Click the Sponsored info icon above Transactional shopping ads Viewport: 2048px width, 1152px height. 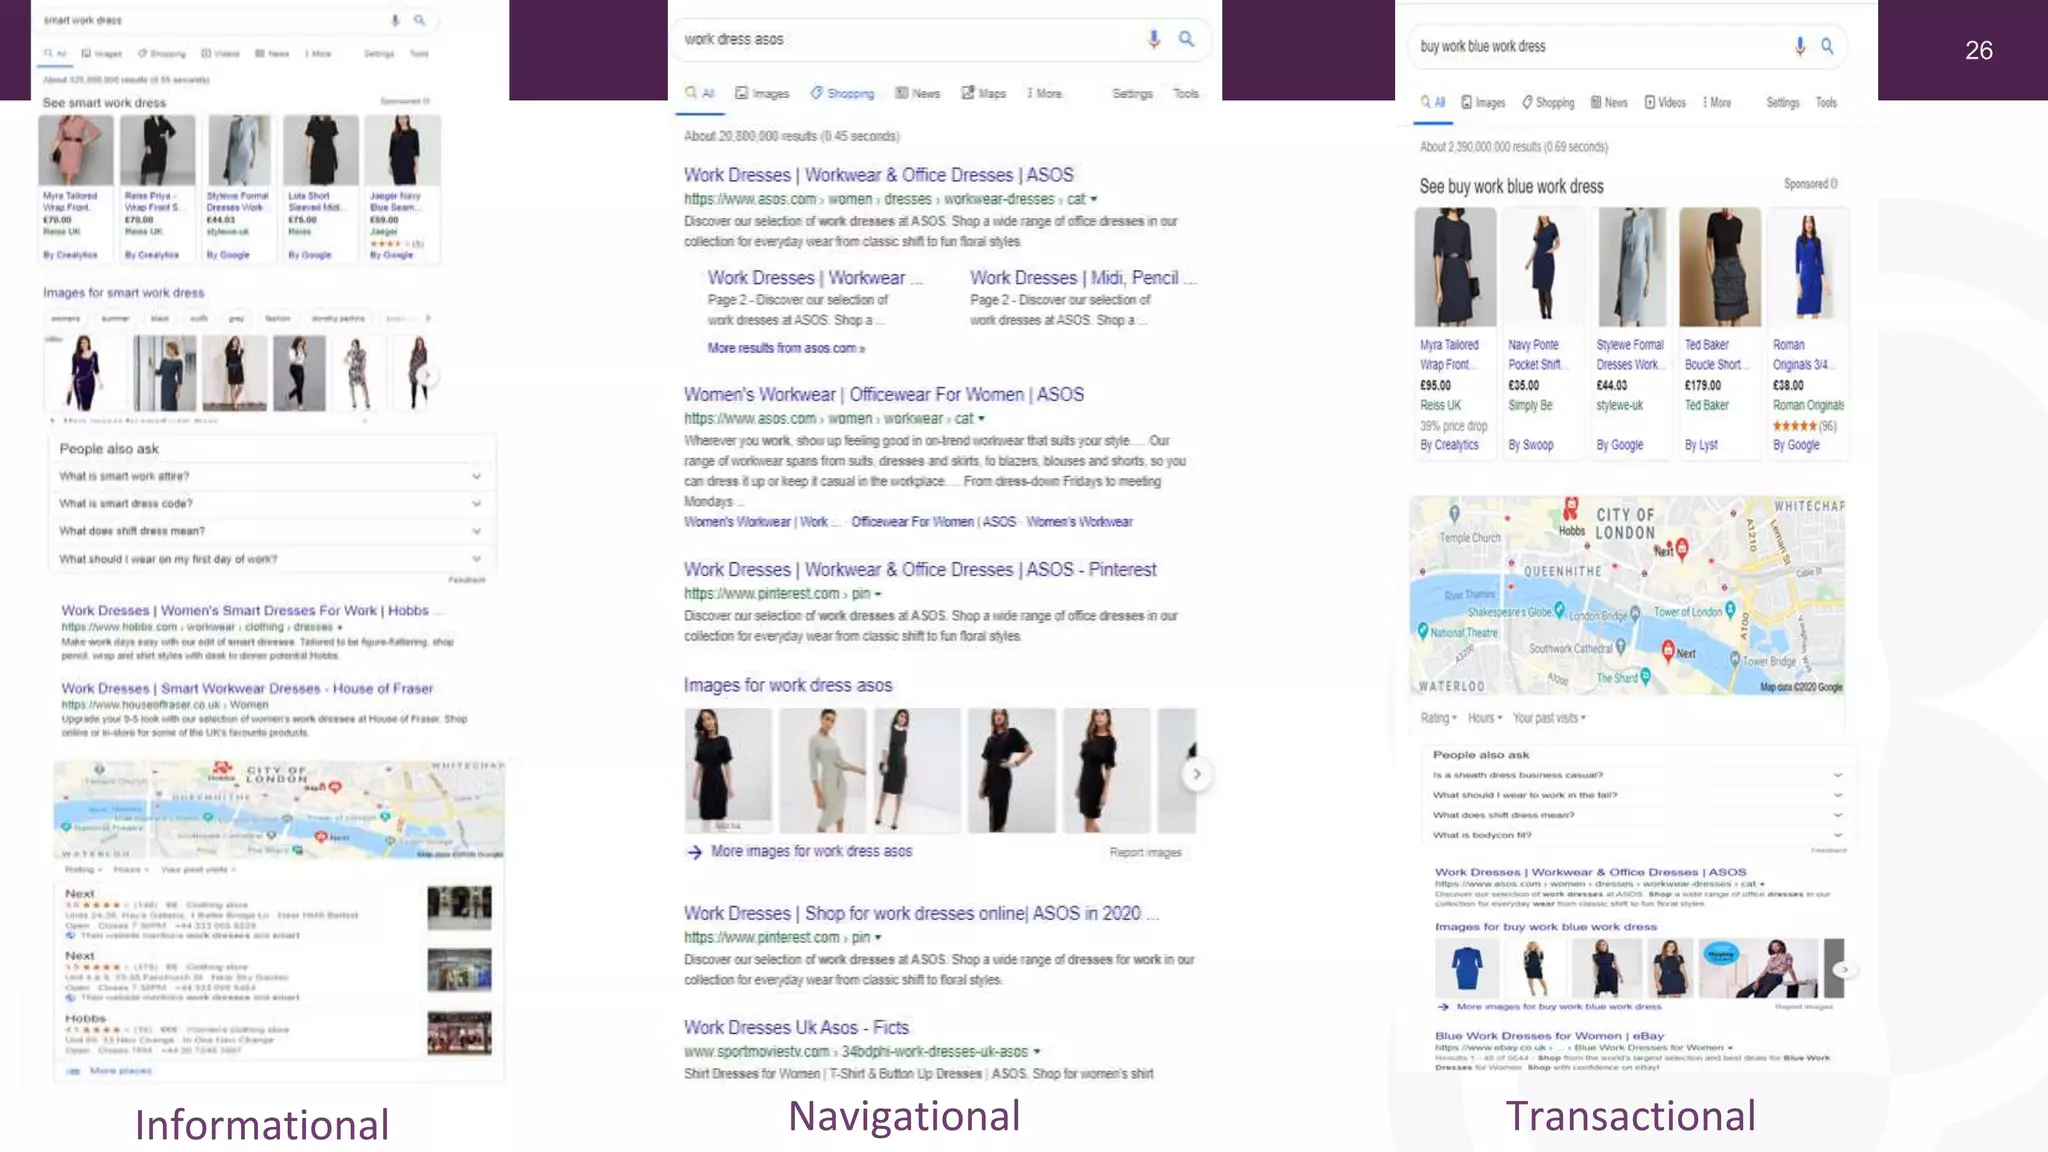pyautogui.click(x=1833, y=184)
